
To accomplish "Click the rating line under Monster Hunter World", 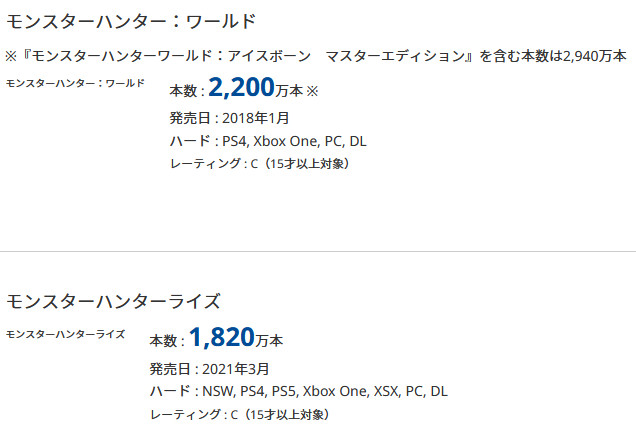I will point(259,163).
